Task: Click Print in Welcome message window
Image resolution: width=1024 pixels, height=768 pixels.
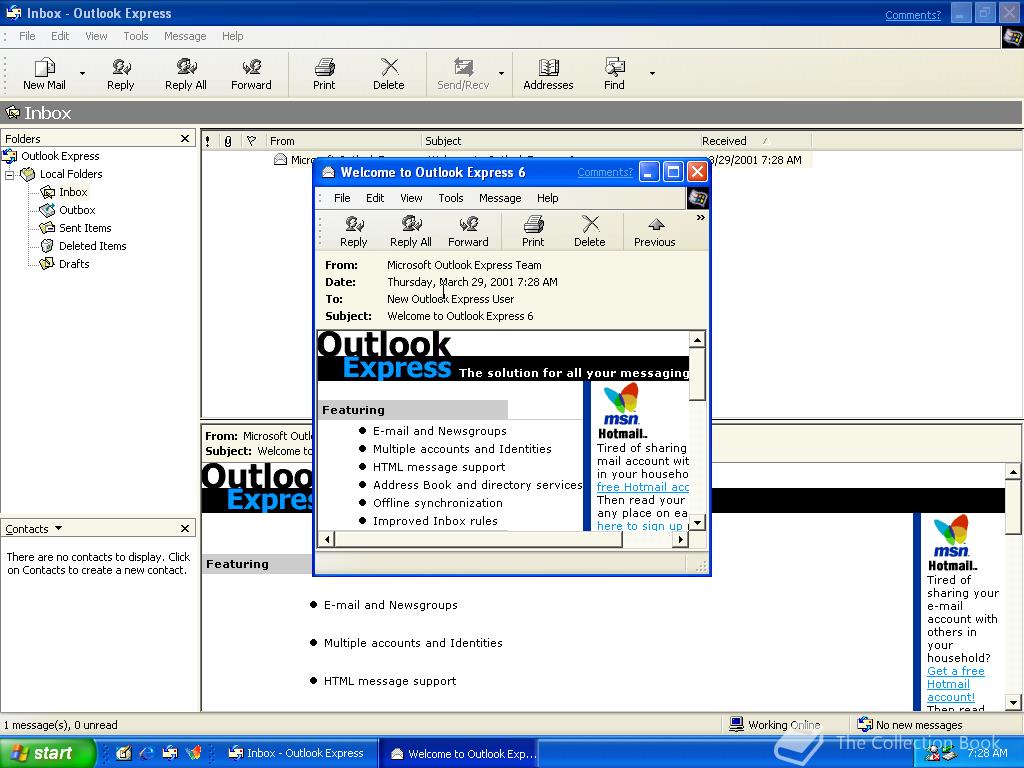Action: [533, 231]
